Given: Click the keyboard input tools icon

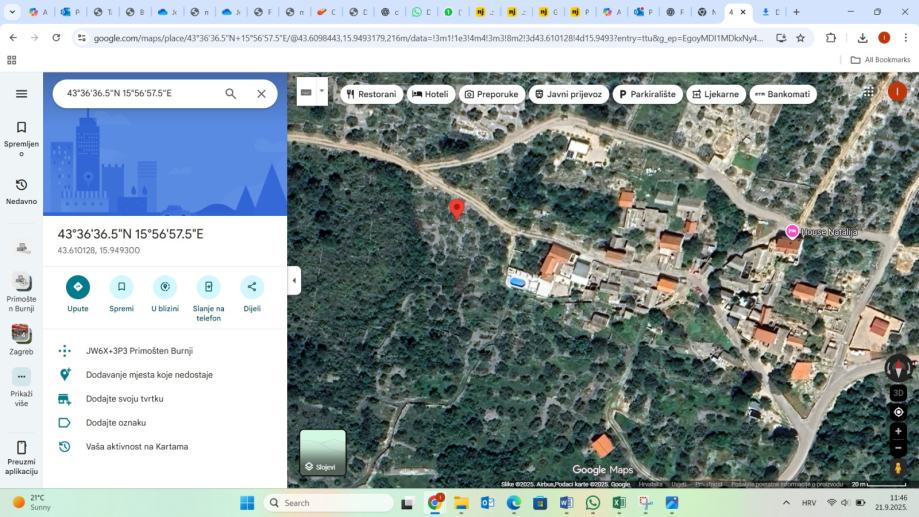Looking at the screenshot, I should tap(306, 92).
